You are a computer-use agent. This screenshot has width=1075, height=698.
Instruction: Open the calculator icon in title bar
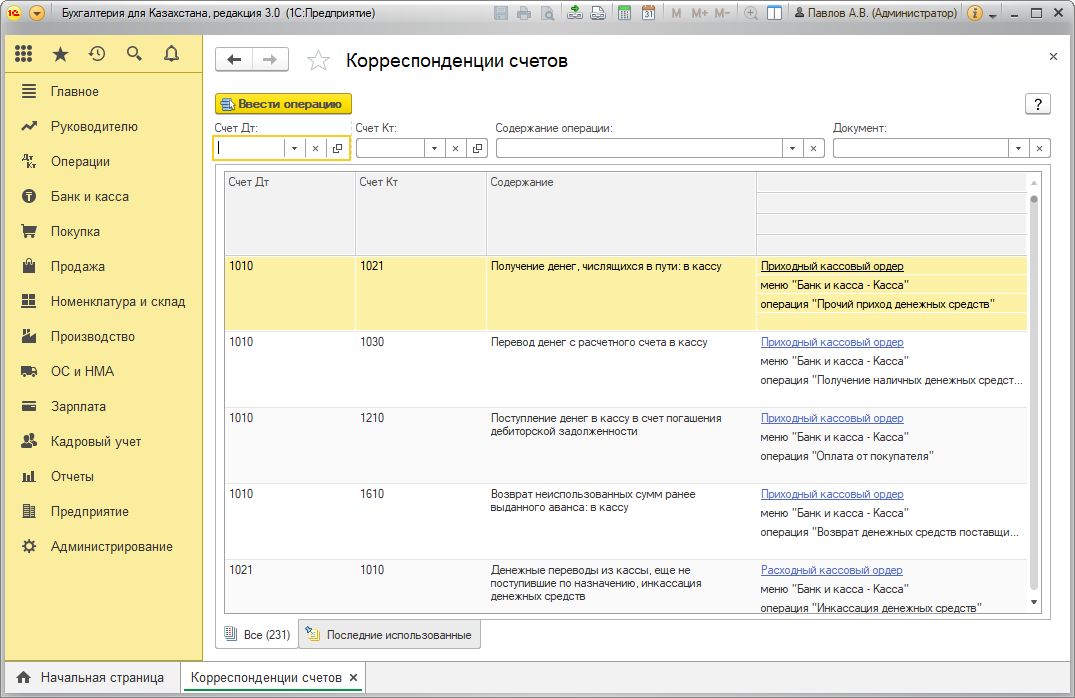pos(625,13)
